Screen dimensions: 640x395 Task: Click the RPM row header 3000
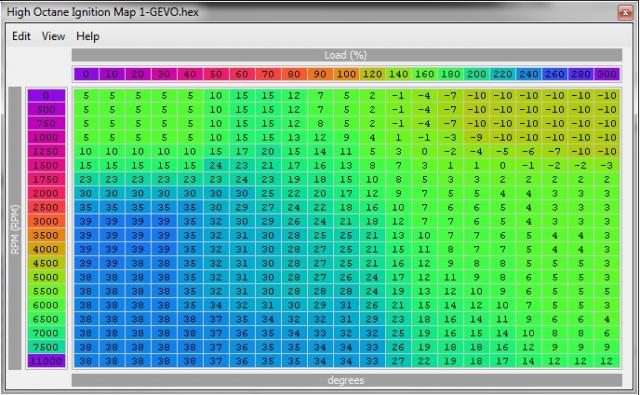click(46, 221)
